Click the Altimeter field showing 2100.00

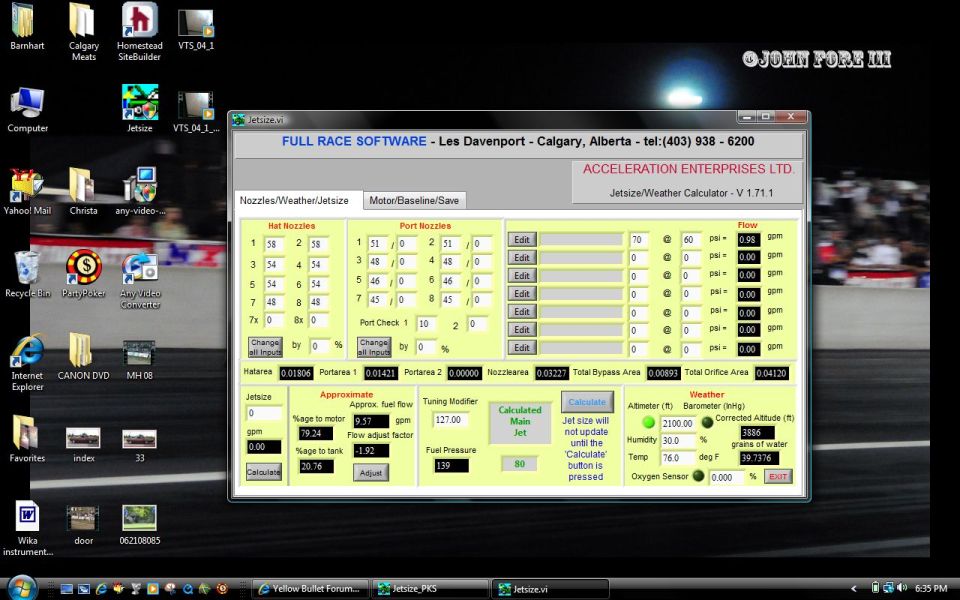click(x=678, y=423)
